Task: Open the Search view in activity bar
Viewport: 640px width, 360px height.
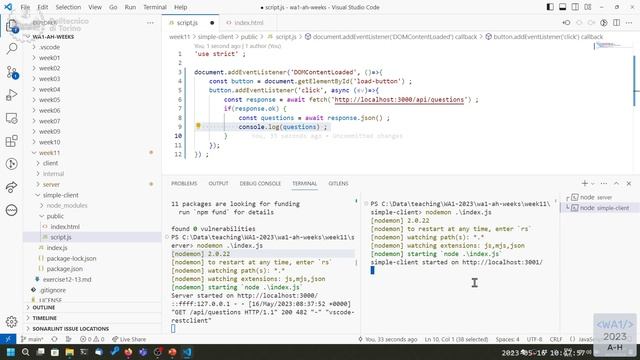Action: (x=11, y=49)
